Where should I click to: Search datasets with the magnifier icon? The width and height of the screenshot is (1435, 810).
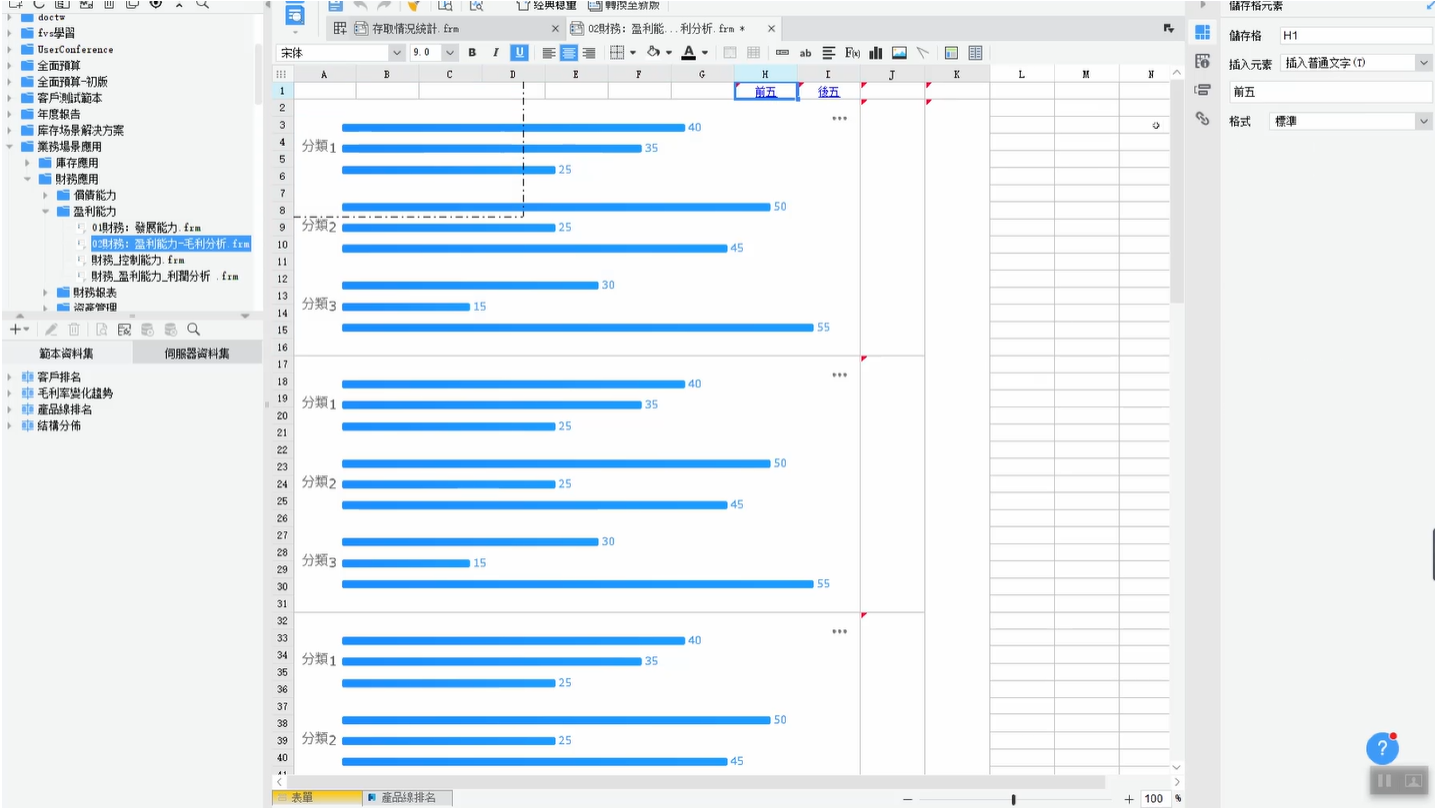tap(194, 329)
